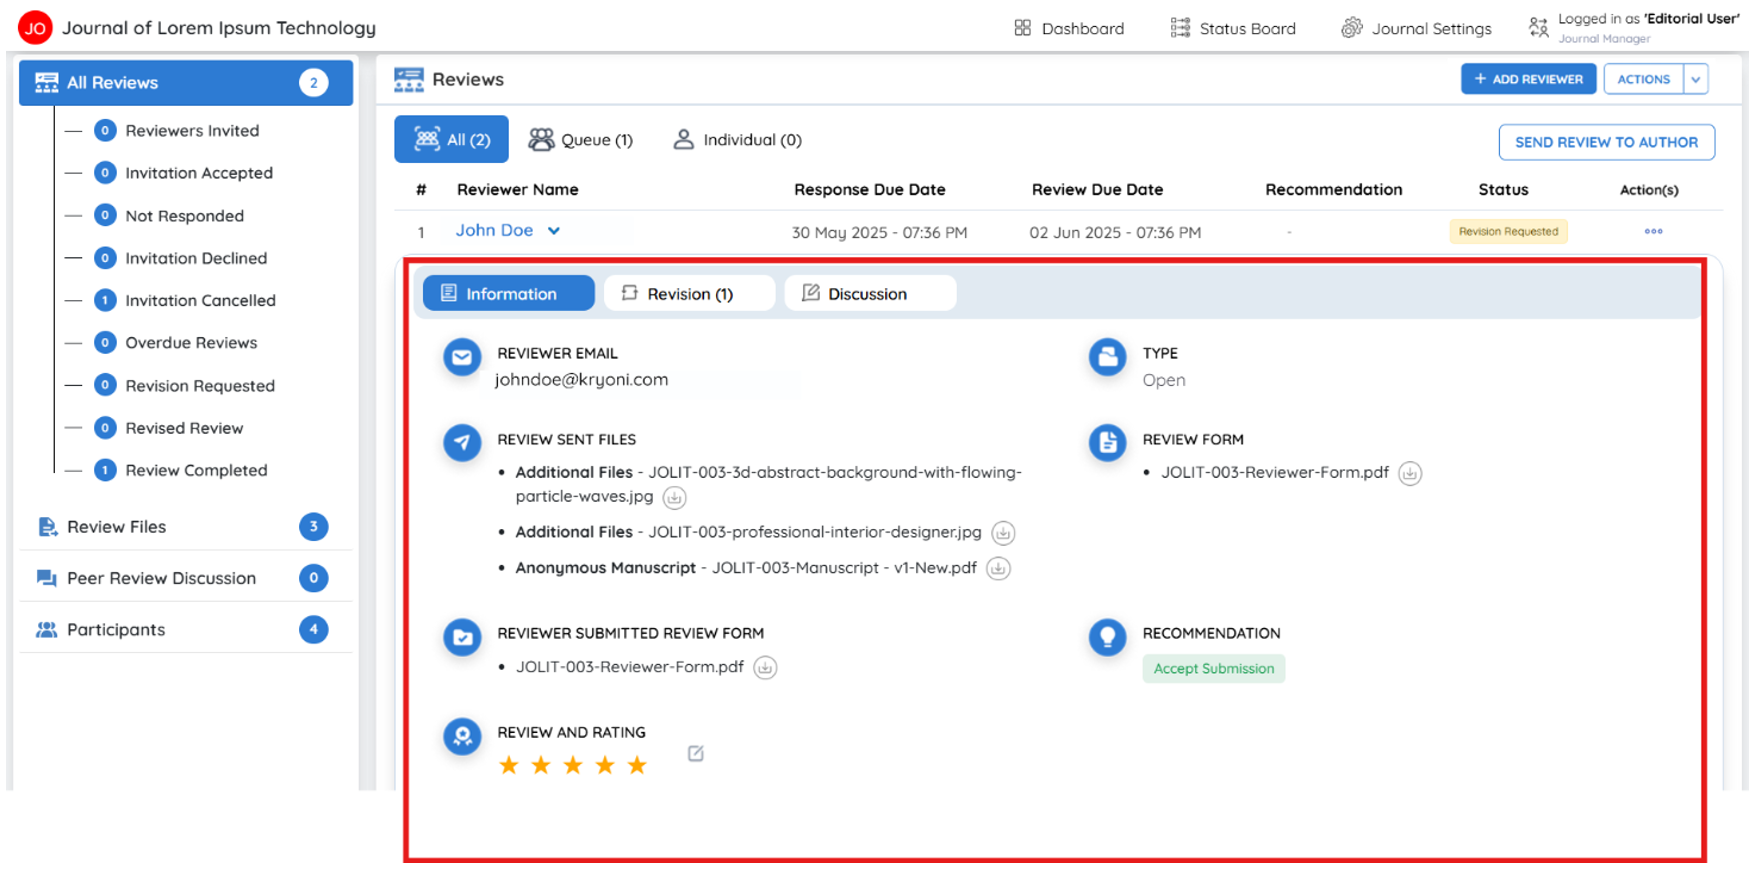Image resolution: width=1753 pixels, height=879 pixels.
Task: Open Reviewers Invited filter
Action: click(x=177, y=131)
